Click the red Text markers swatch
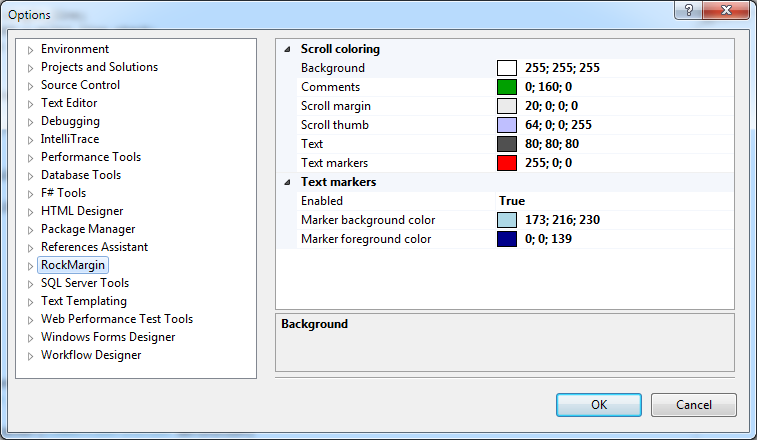757x440 pixels. coord(507,163)
